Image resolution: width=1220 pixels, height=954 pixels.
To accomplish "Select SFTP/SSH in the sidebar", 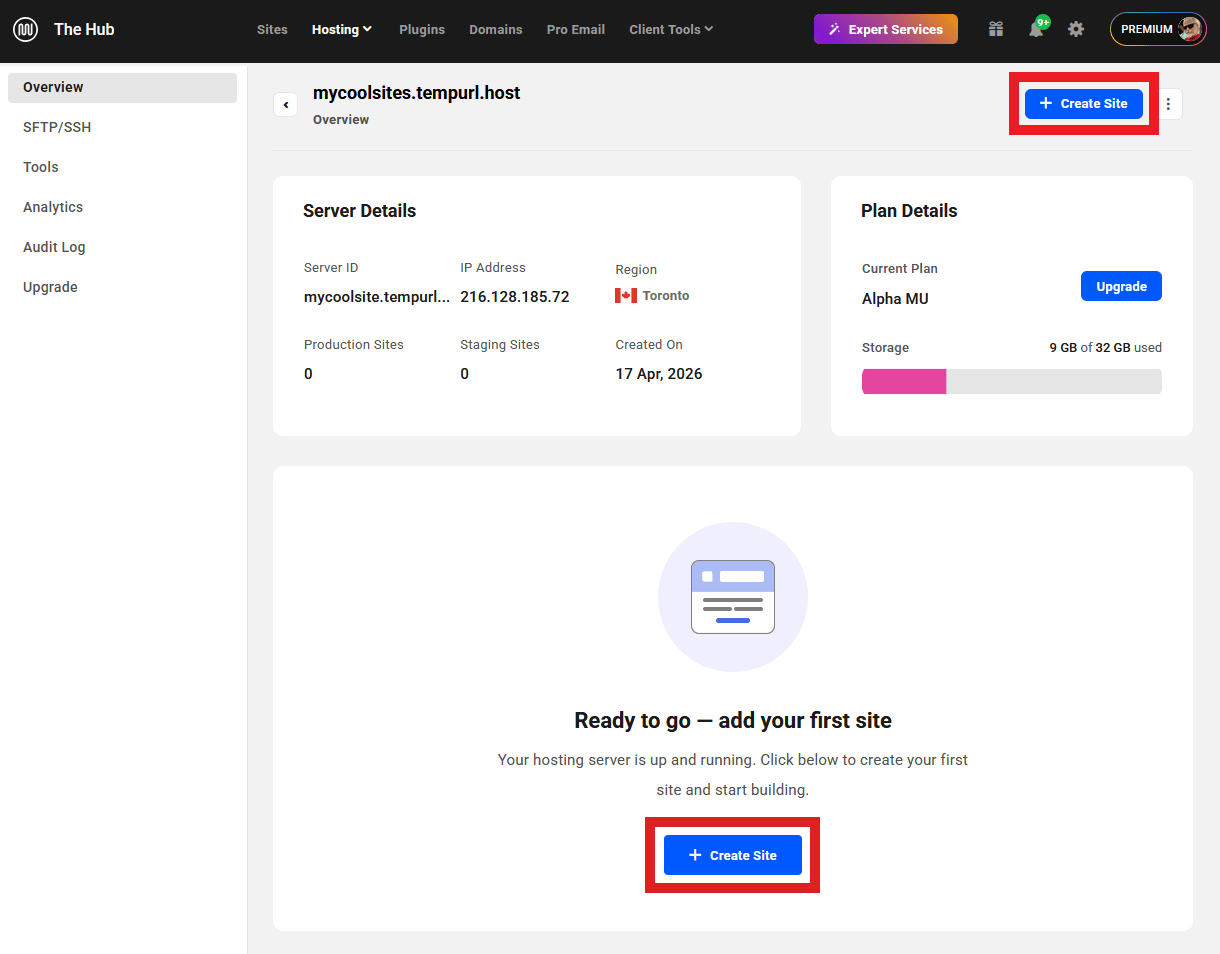I will pyautogui.click(x=122, y=127).
